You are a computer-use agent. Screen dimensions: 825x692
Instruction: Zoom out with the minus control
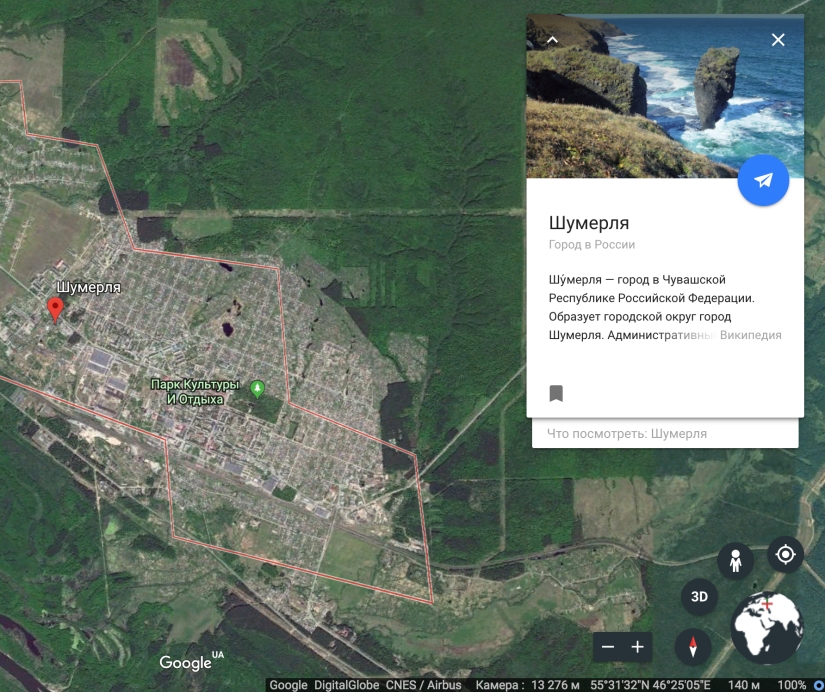coord(609,646)
